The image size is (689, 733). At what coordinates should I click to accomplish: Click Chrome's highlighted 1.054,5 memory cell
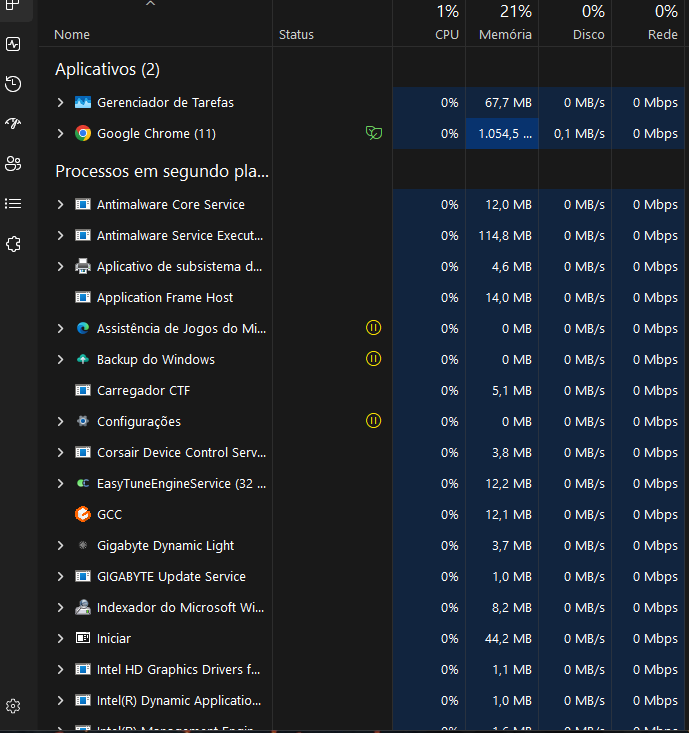point(502,133)
